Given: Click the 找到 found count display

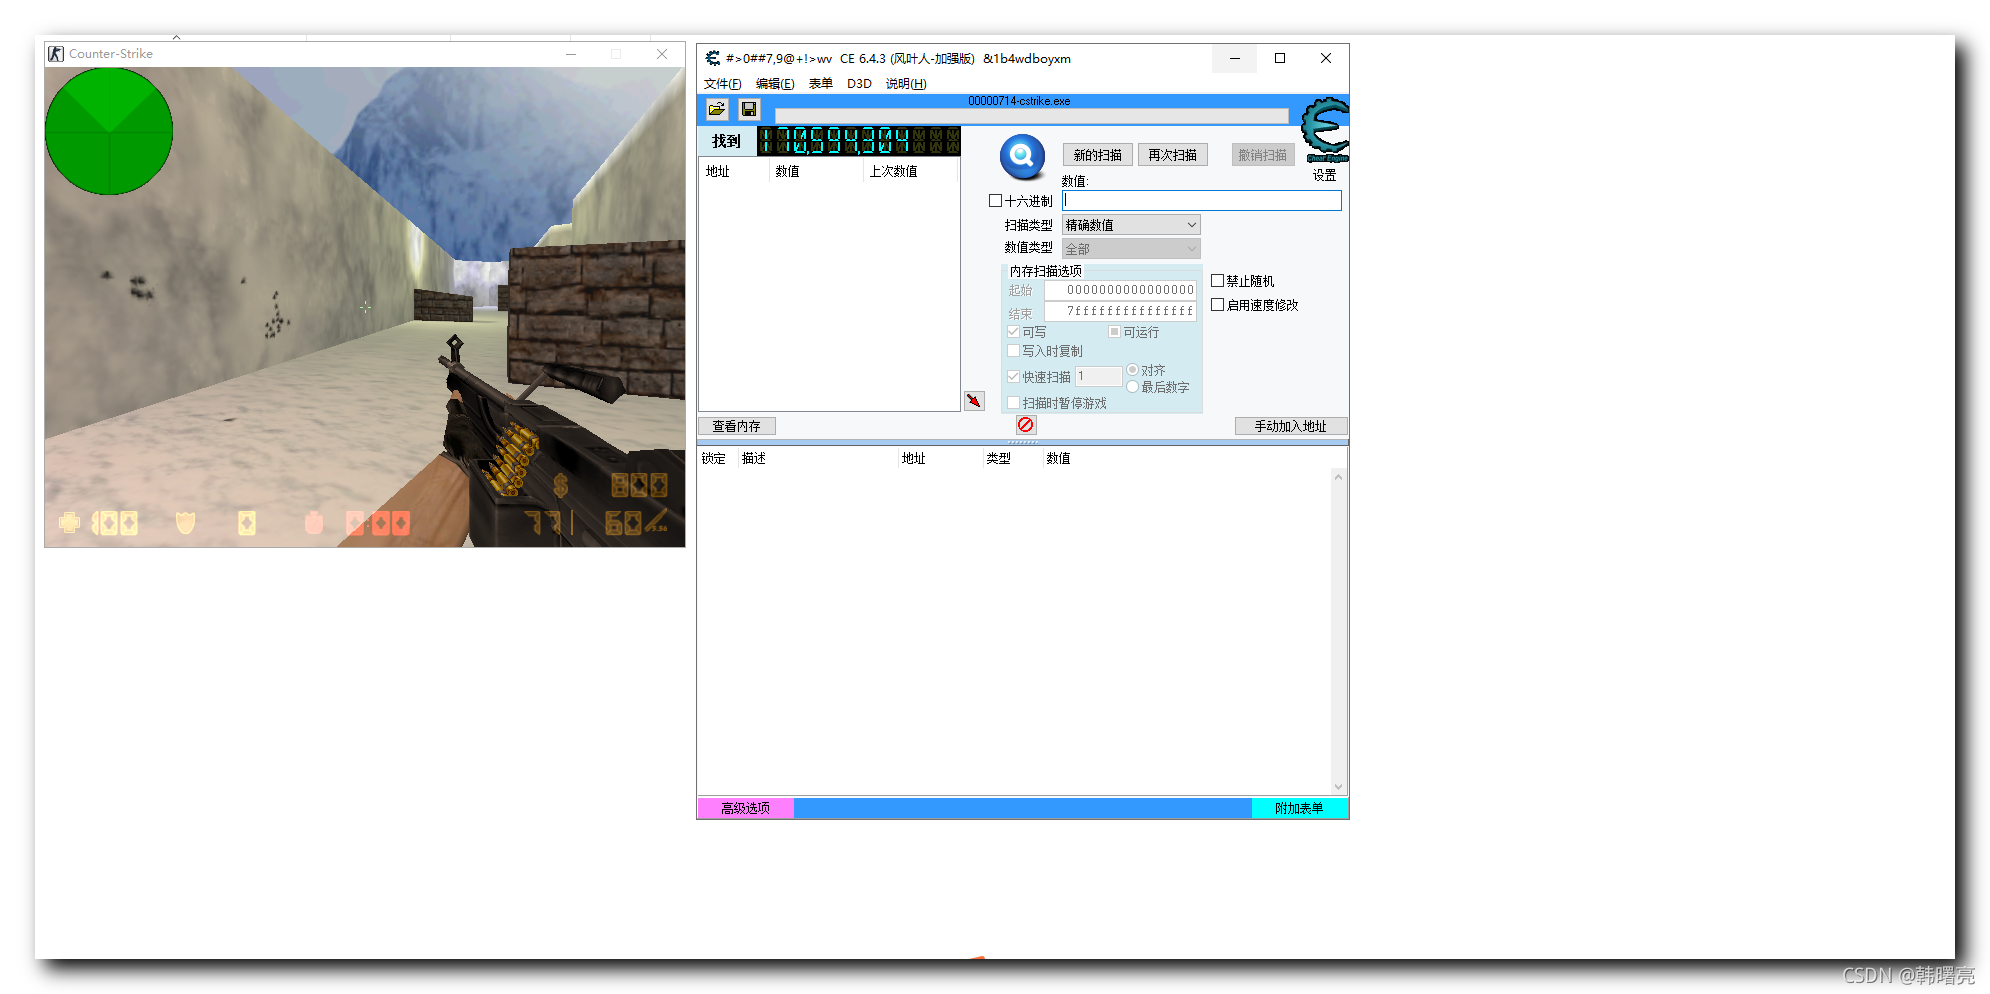Looking at the screenshot, I should pos(859,141).
